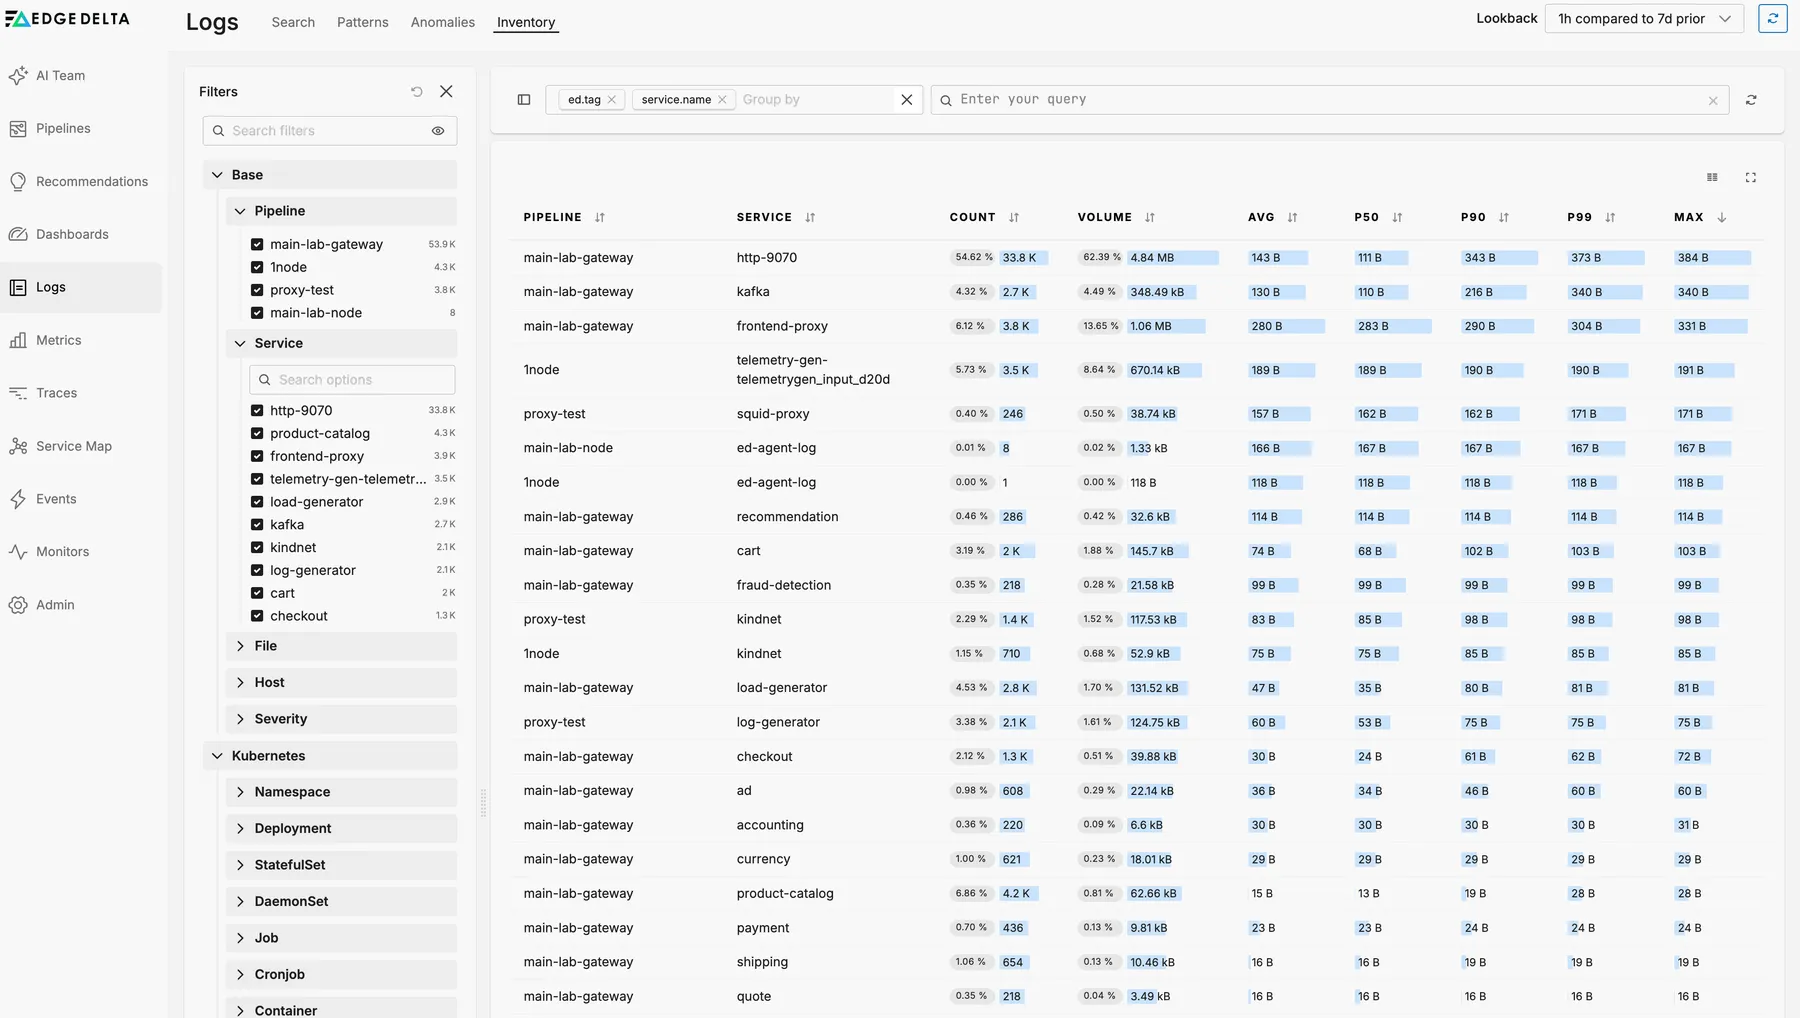Open Admin settings in the sidebar
The height and width of the screenshot is (1018, 1800).
[x=55, y=605]
